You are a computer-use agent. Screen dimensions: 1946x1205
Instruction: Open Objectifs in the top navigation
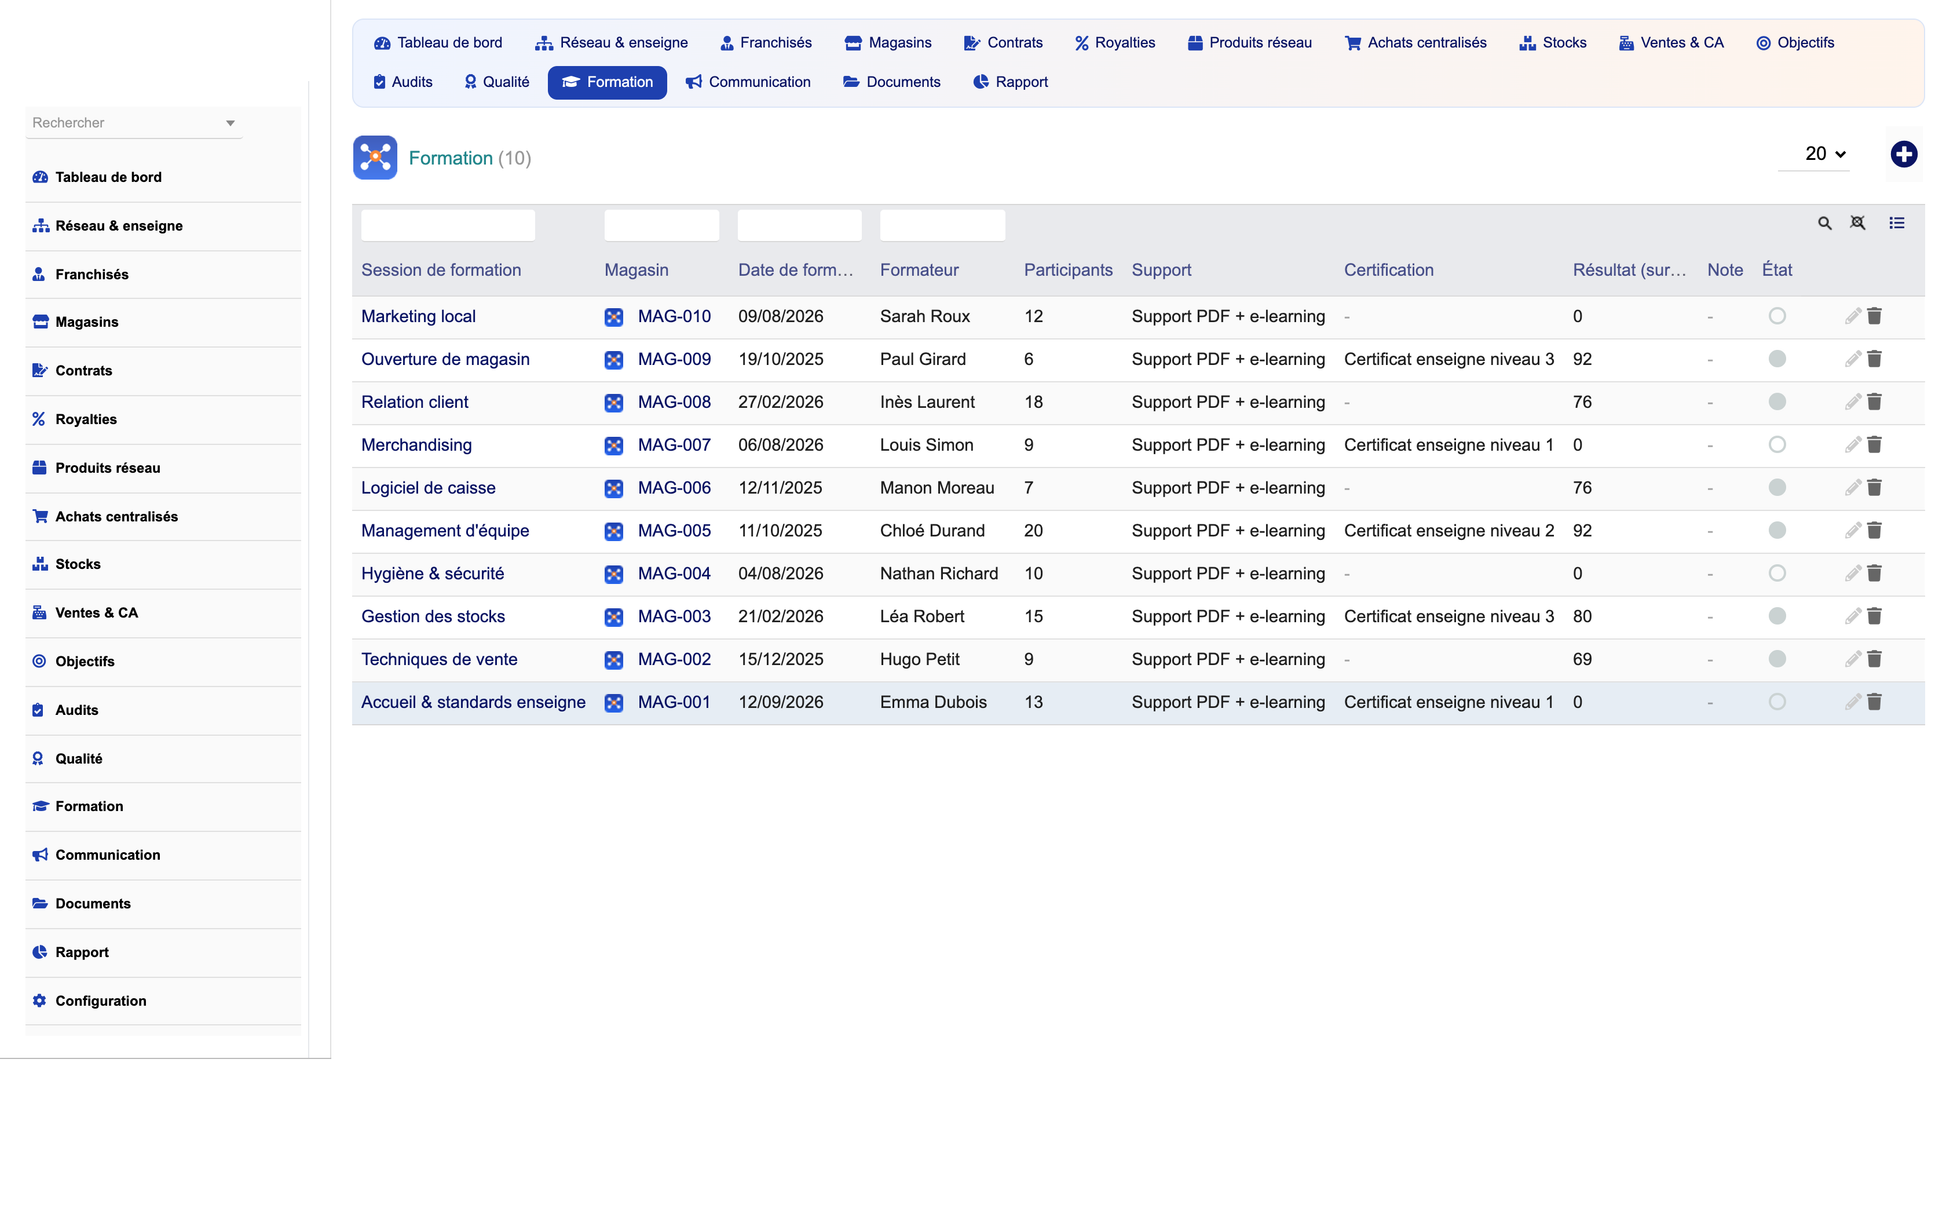click(1795, 43)
